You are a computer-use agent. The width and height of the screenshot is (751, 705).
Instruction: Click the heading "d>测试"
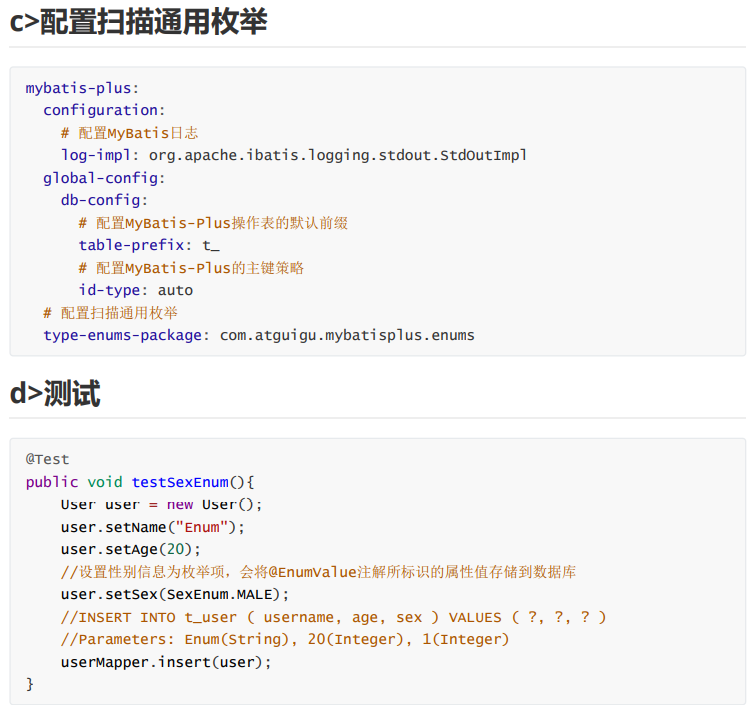55,393
